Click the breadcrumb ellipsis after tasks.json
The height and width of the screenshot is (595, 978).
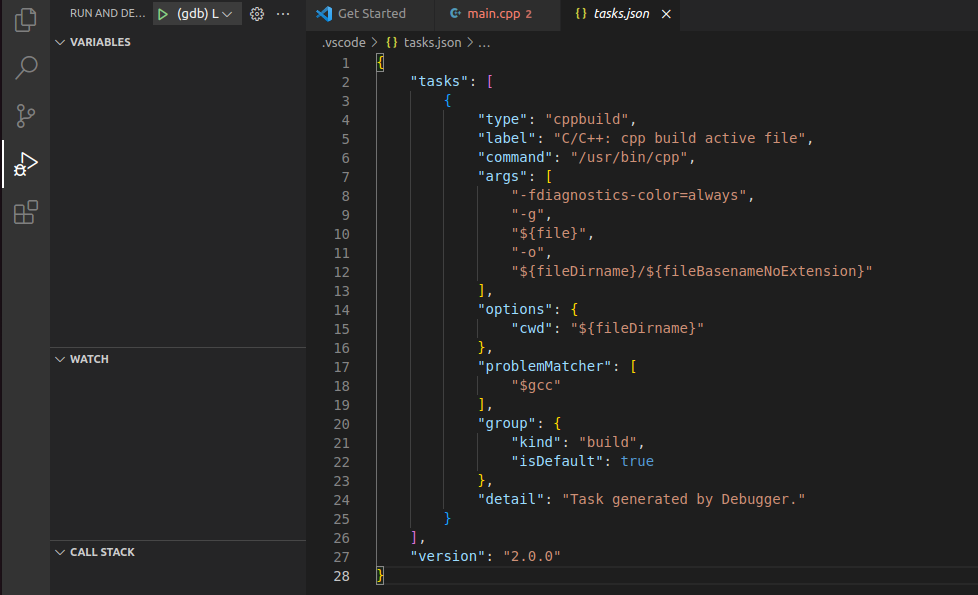pyautogui.click(x=484, y=43)
